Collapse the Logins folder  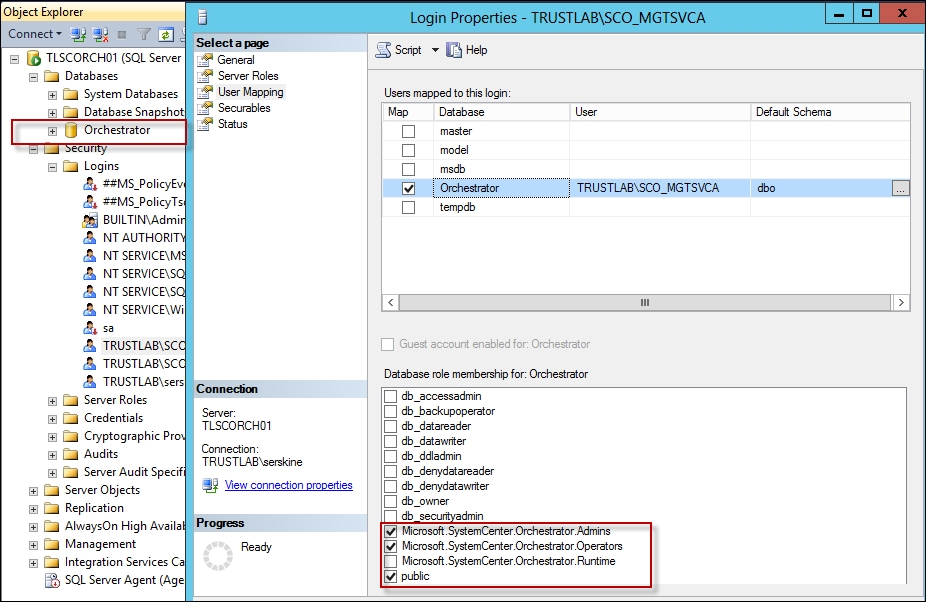(53, 167)
